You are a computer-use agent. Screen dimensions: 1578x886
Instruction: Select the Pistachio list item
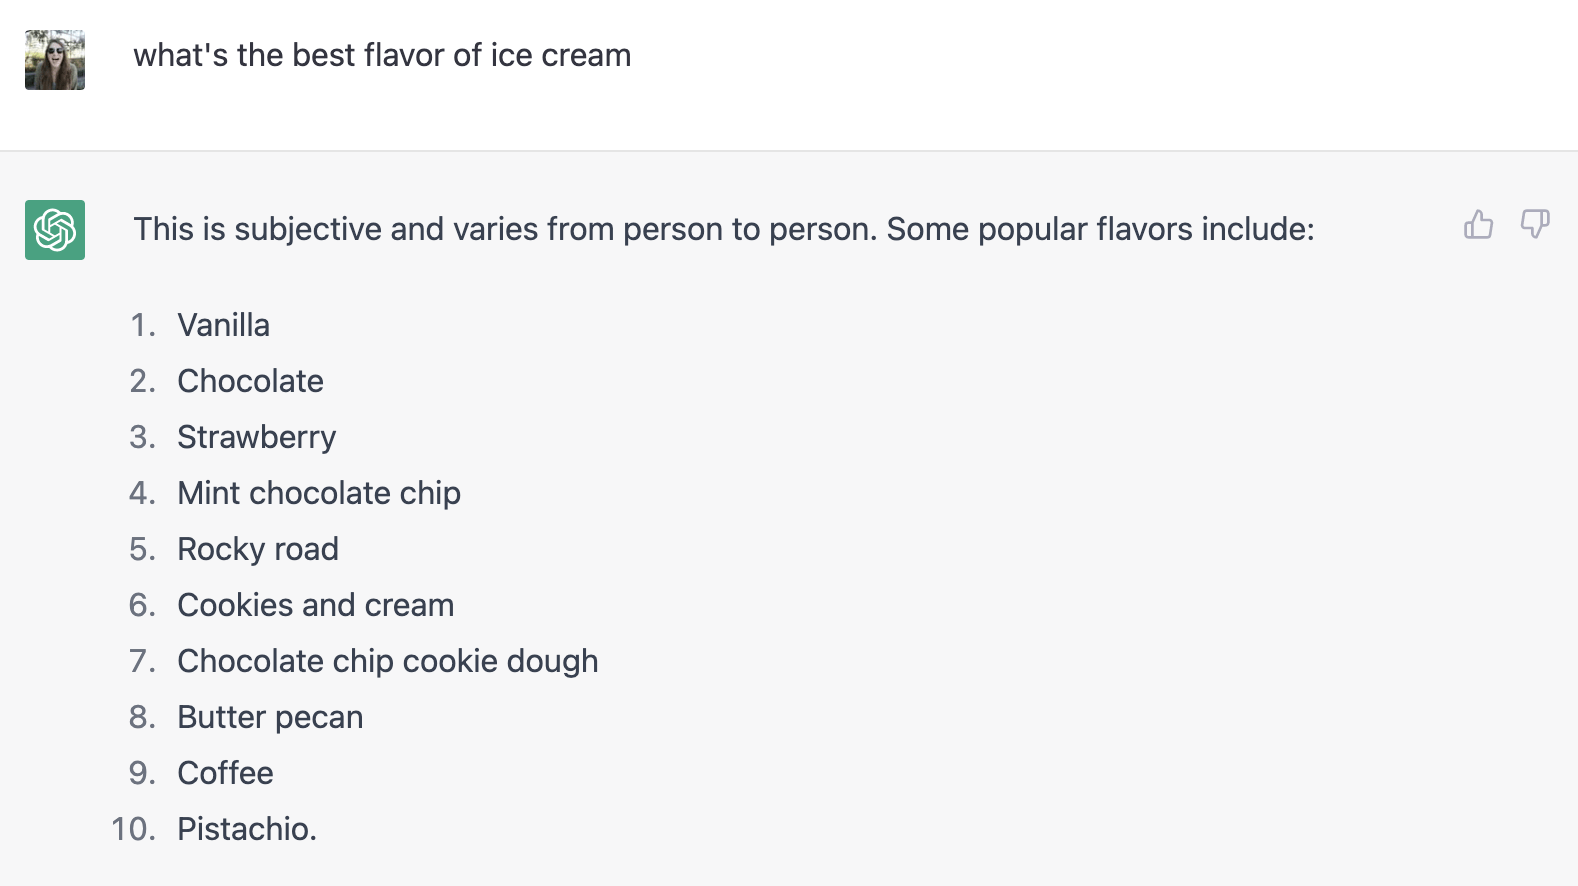coord(246,828)
